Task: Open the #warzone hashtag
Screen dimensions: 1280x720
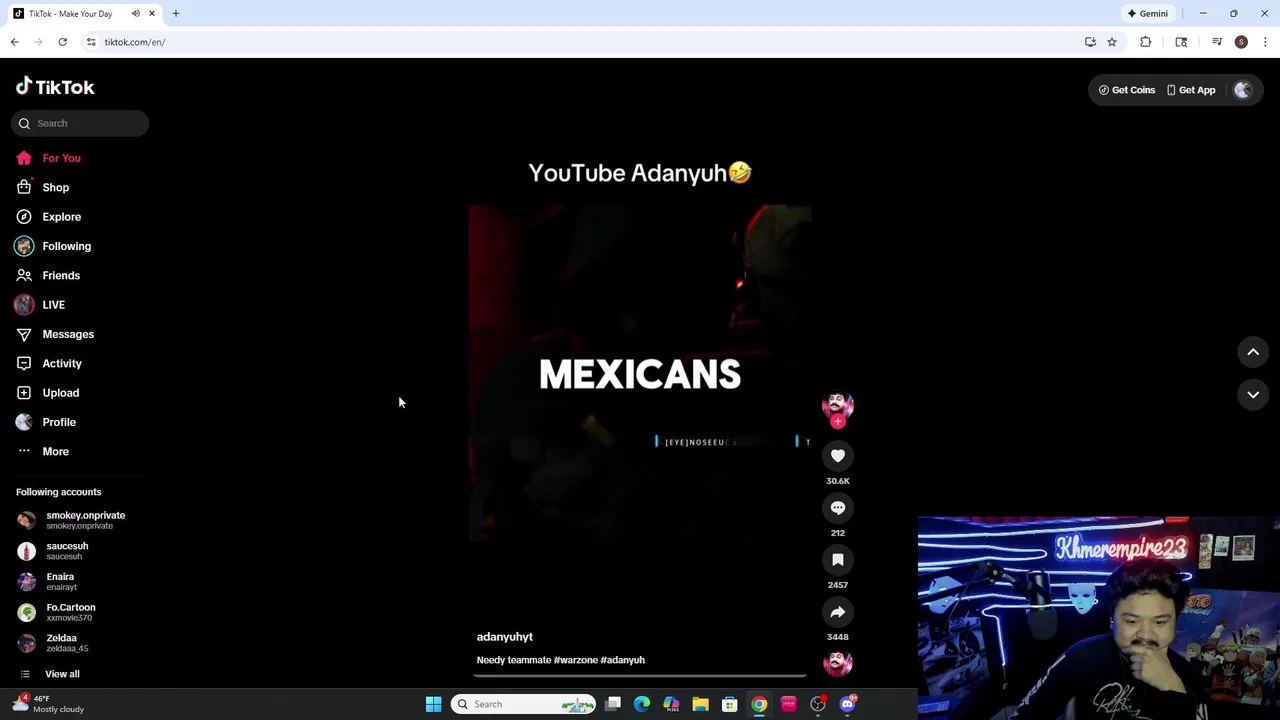Action: point(575,660)
